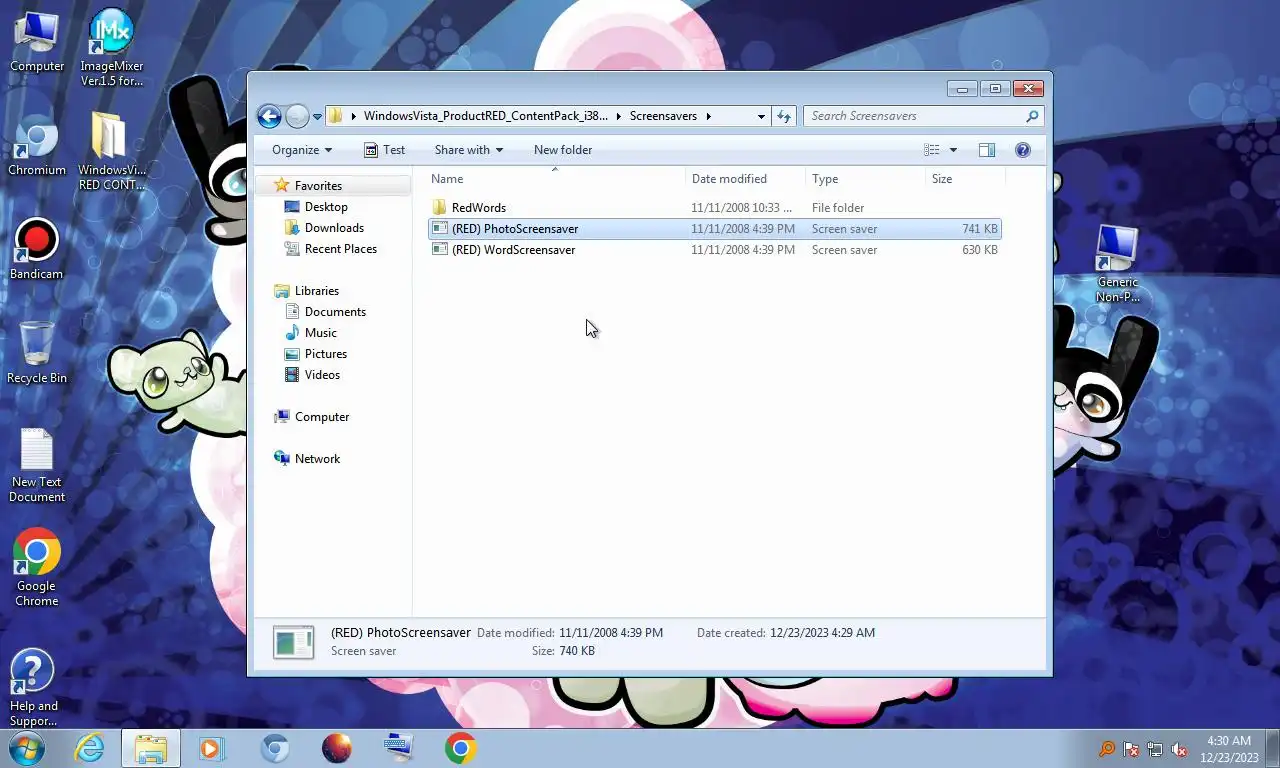Image resolution: width=1280 pixels, height=768 pixels.
Task: Click the address bar refresh button
Action: click(x=784, y=116)
